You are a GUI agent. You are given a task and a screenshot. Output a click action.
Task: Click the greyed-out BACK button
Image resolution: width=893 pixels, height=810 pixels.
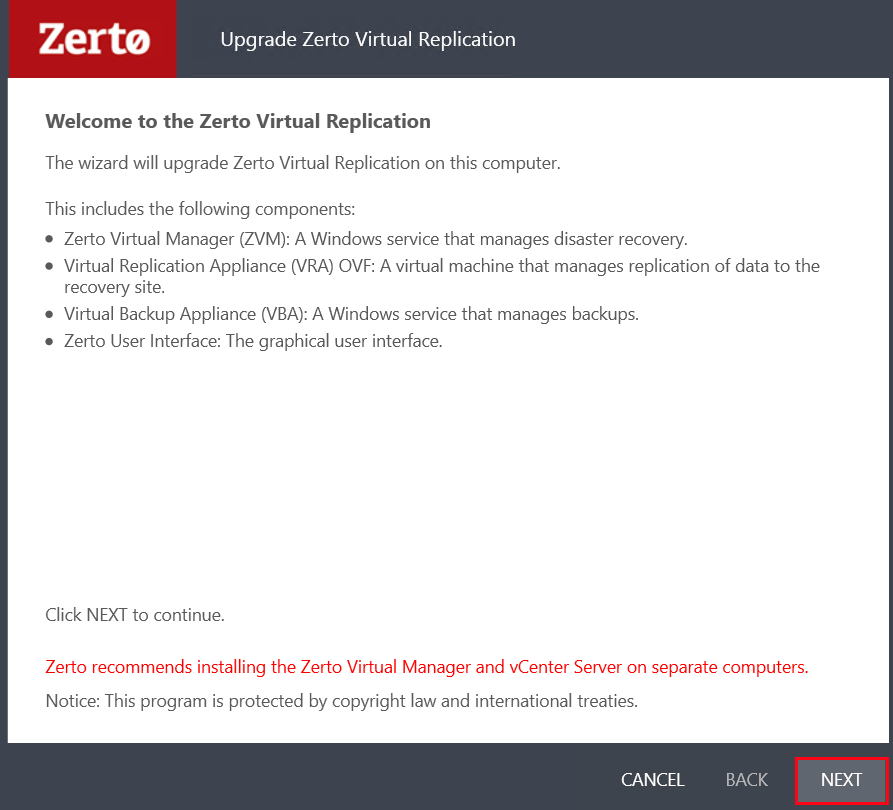pos(747,780)
